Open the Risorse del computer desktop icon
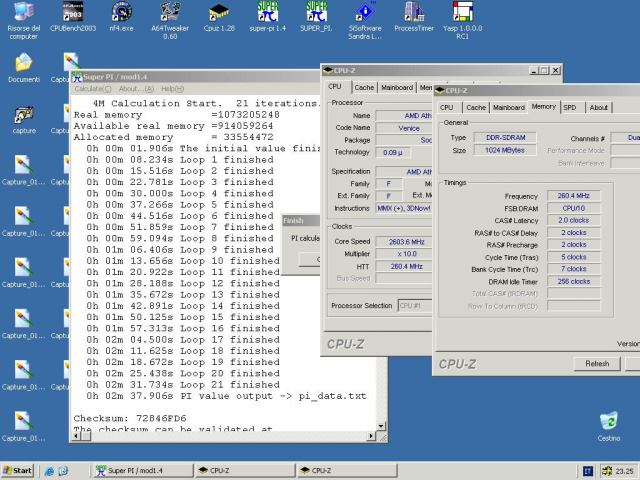The width and height of the screenshot is (640, 480). 24,20
